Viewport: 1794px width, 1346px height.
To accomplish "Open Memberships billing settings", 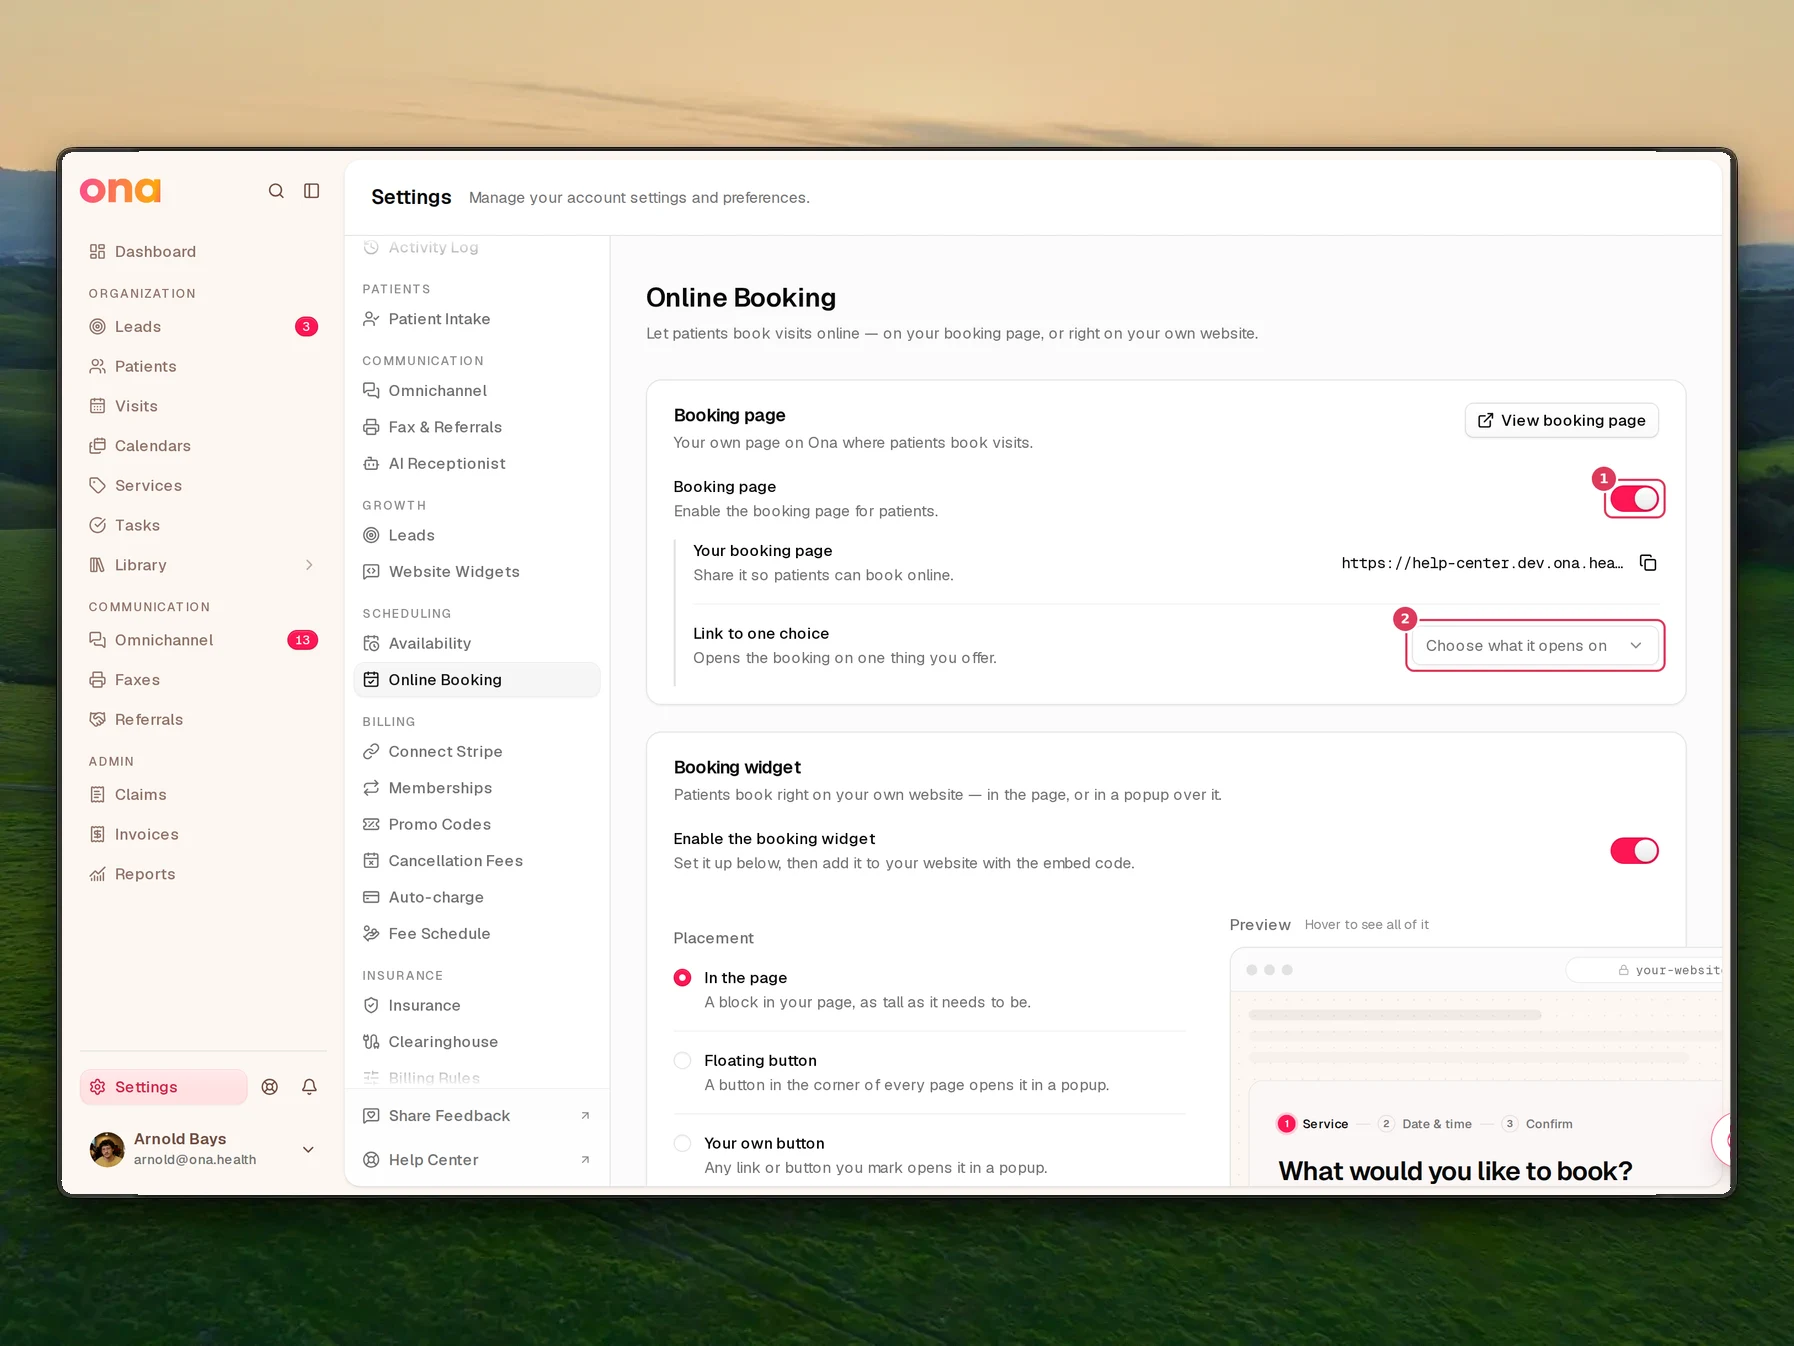I will 477,788.
